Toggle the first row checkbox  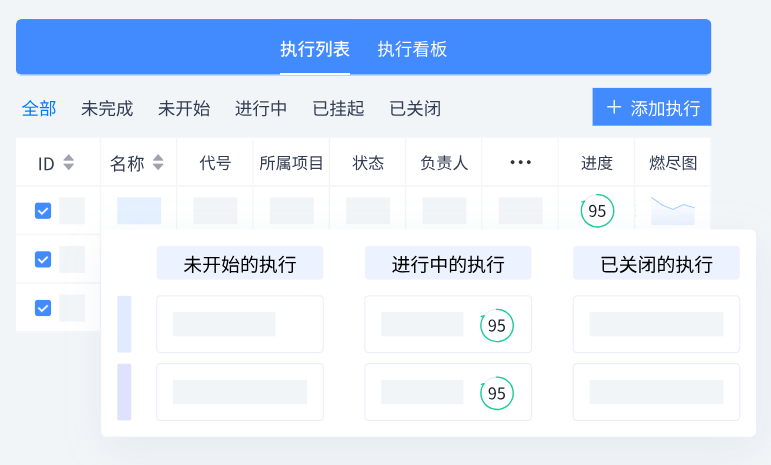tap(43, 211)
